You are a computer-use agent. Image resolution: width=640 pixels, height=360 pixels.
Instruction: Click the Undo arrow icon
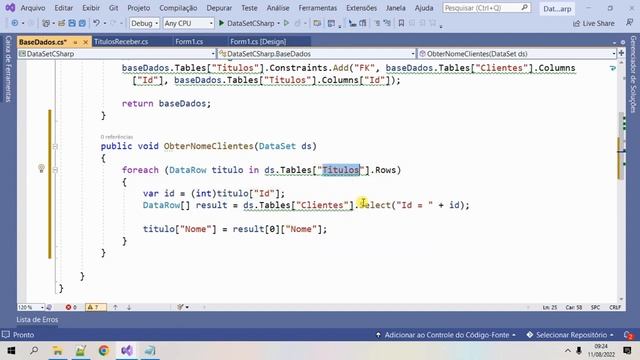tap(96, 23)
